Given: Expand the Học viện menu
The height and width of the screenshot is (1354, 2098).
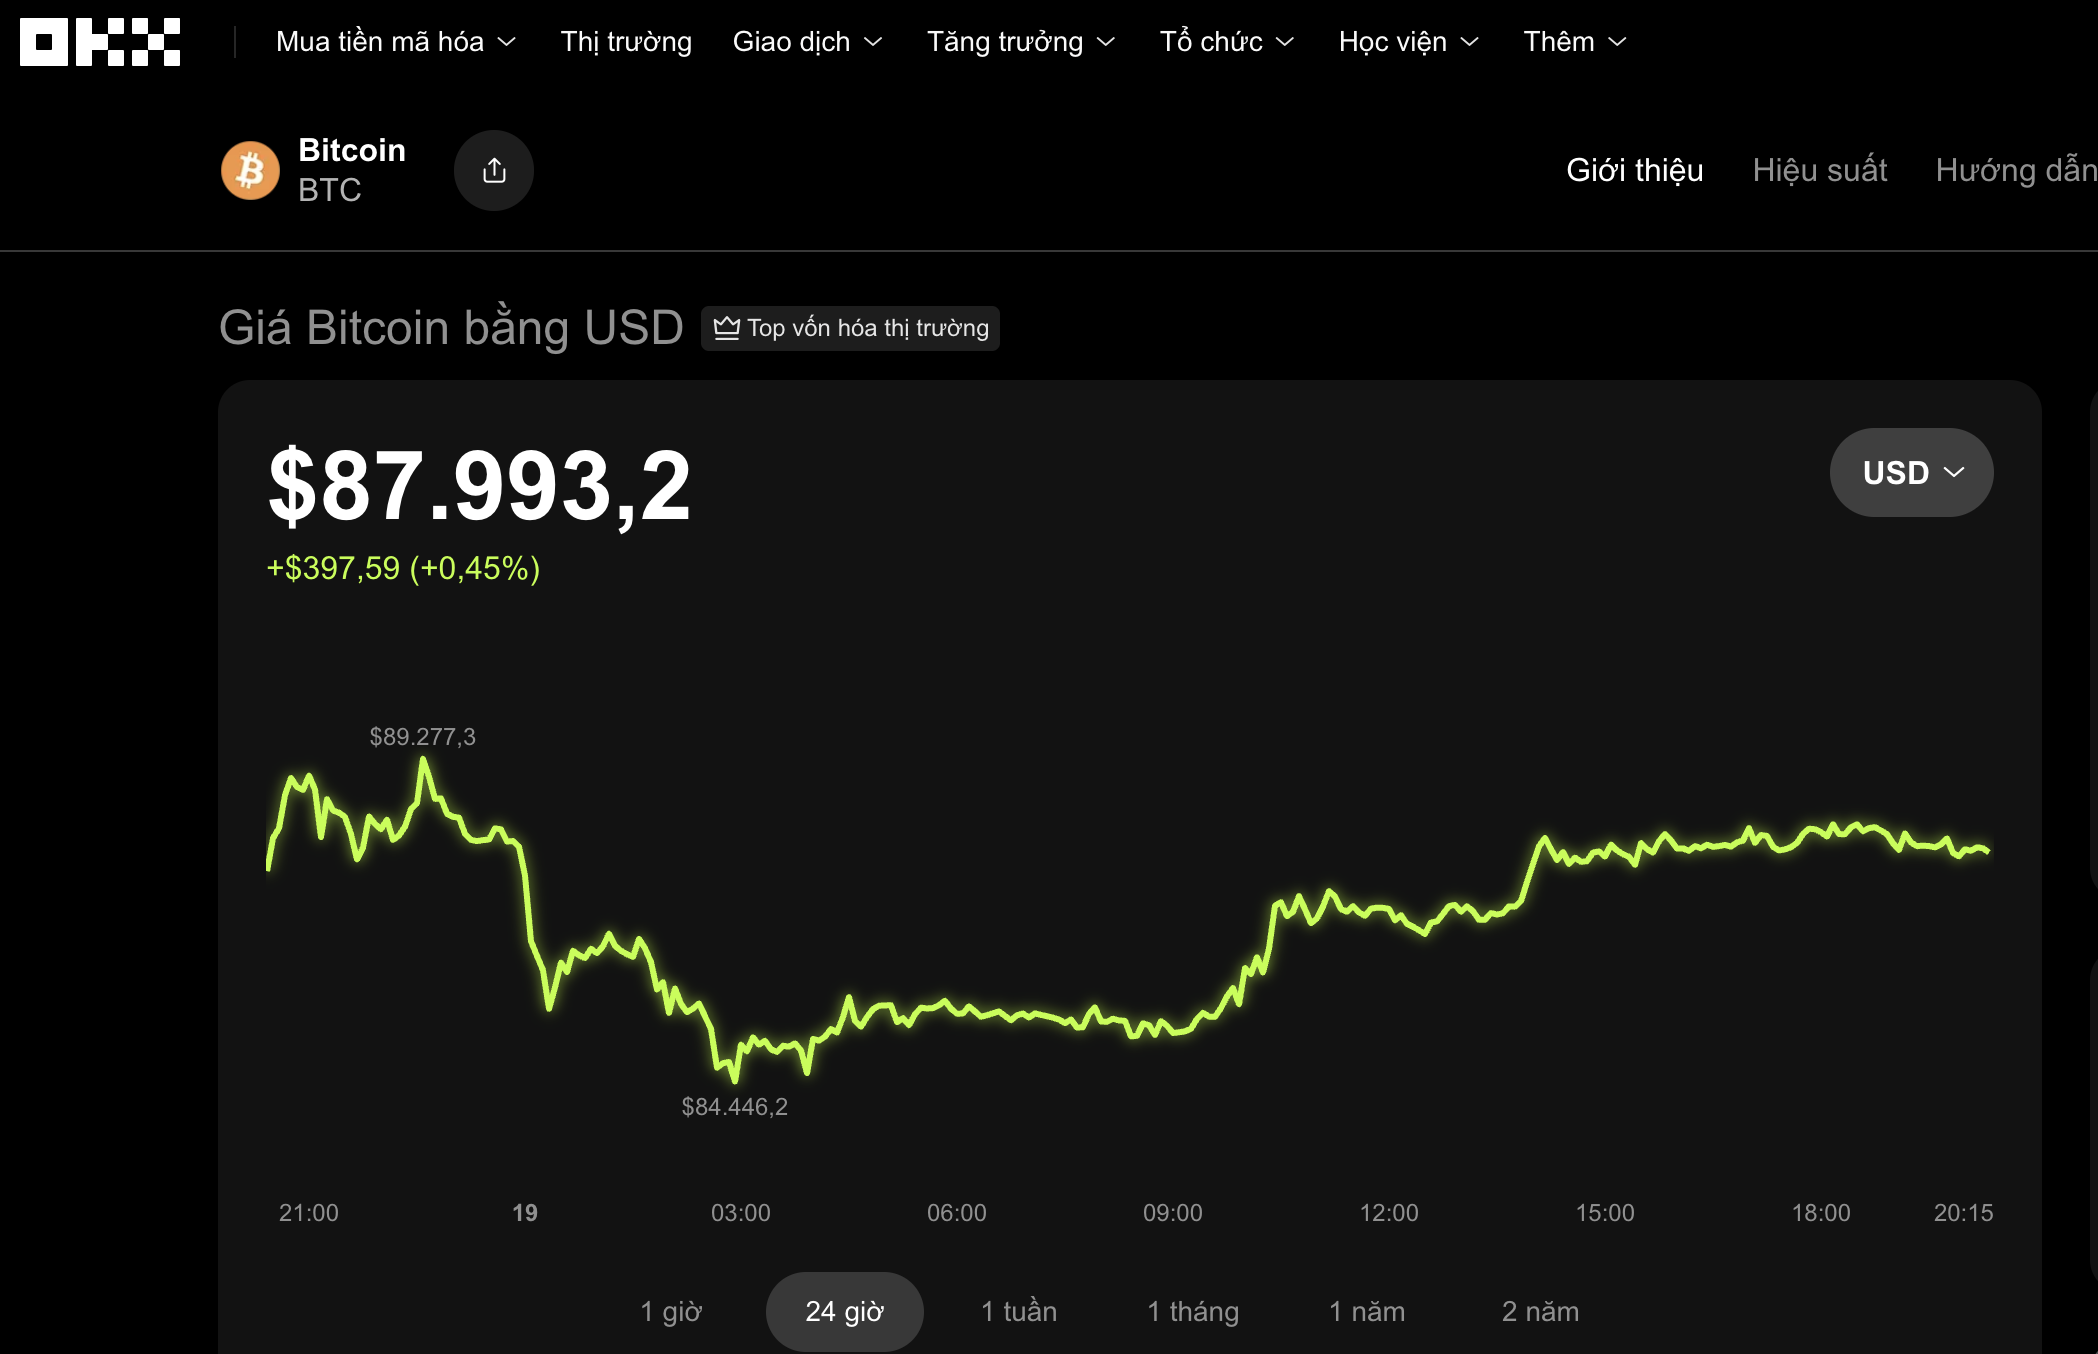Looking at the screenshot, I should [1408, 42].
